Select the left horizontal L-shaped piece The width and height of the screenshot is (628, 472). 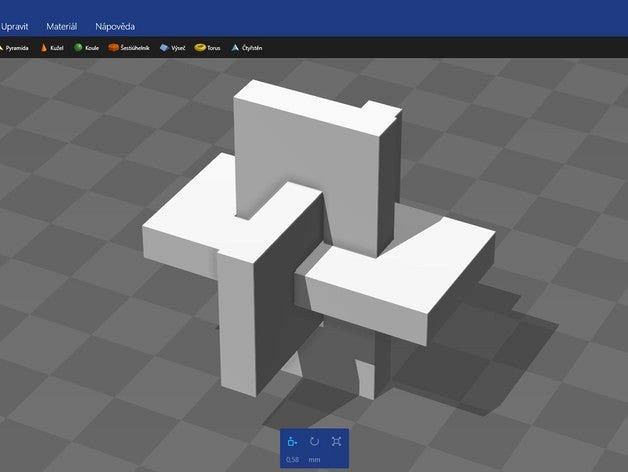[x=190, y=225]
